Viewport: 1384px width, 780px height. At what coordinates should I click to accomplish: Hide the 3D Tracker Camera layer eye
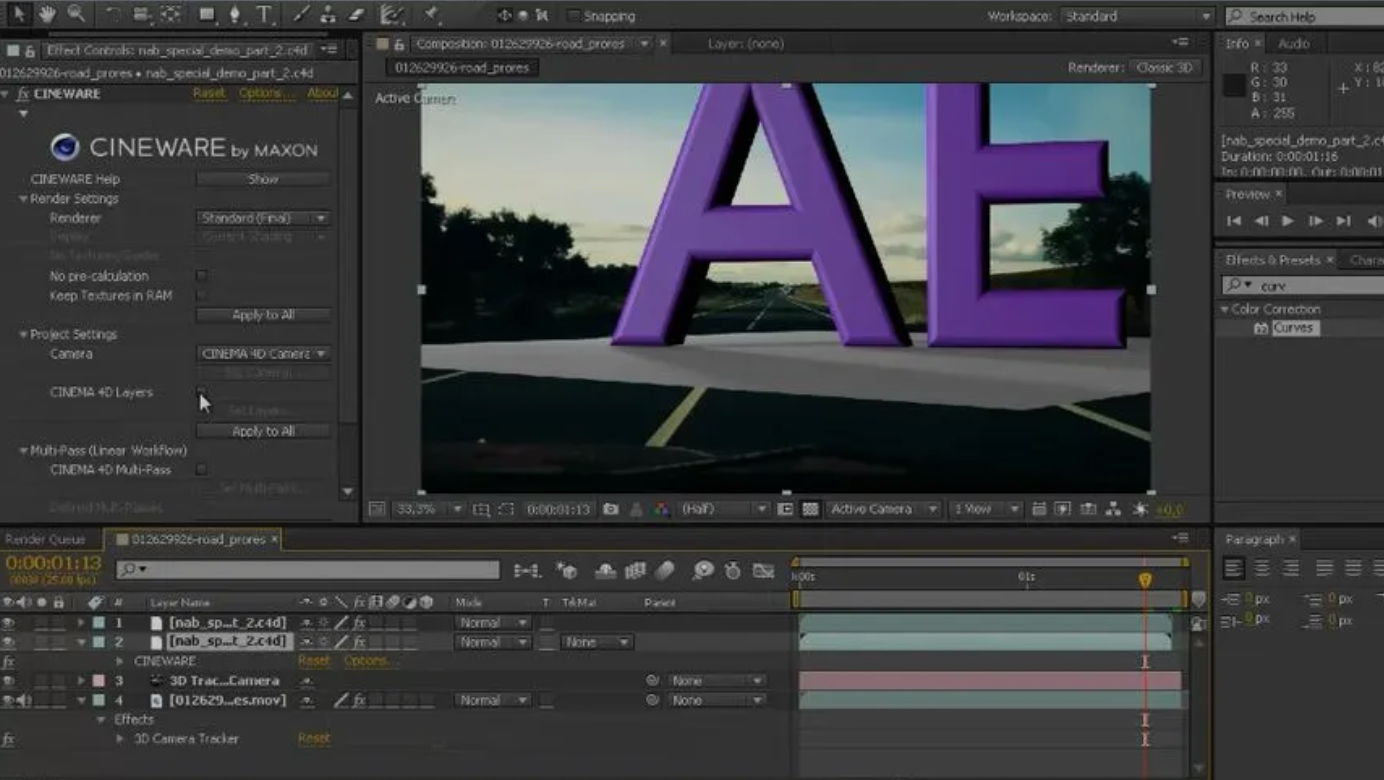coord(8,680)
